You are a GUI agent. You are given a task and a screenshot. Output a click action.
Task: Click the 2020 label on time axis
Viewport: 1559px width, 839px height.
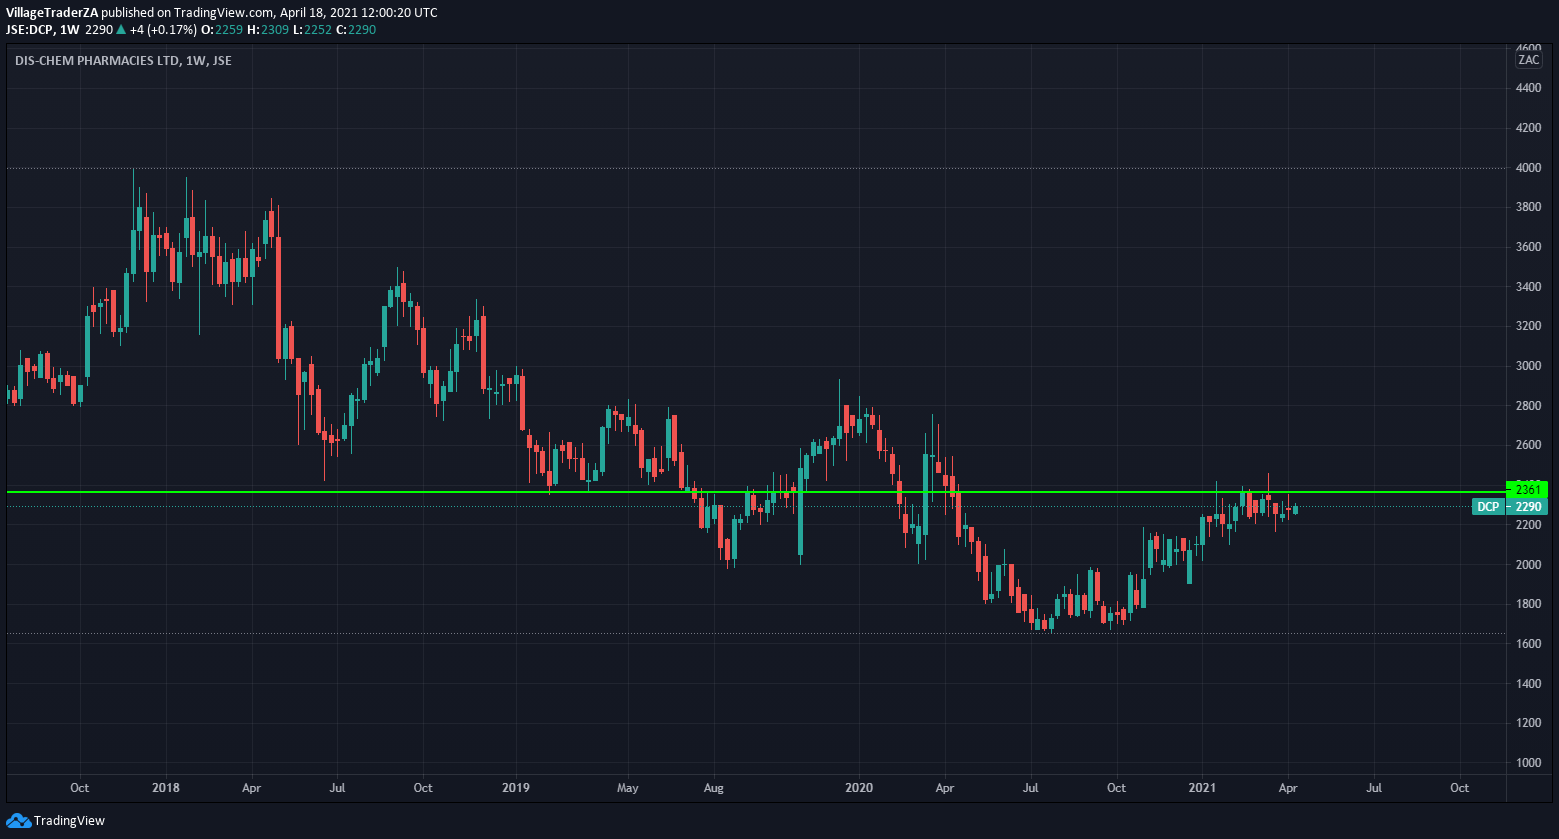coord(859,788)
